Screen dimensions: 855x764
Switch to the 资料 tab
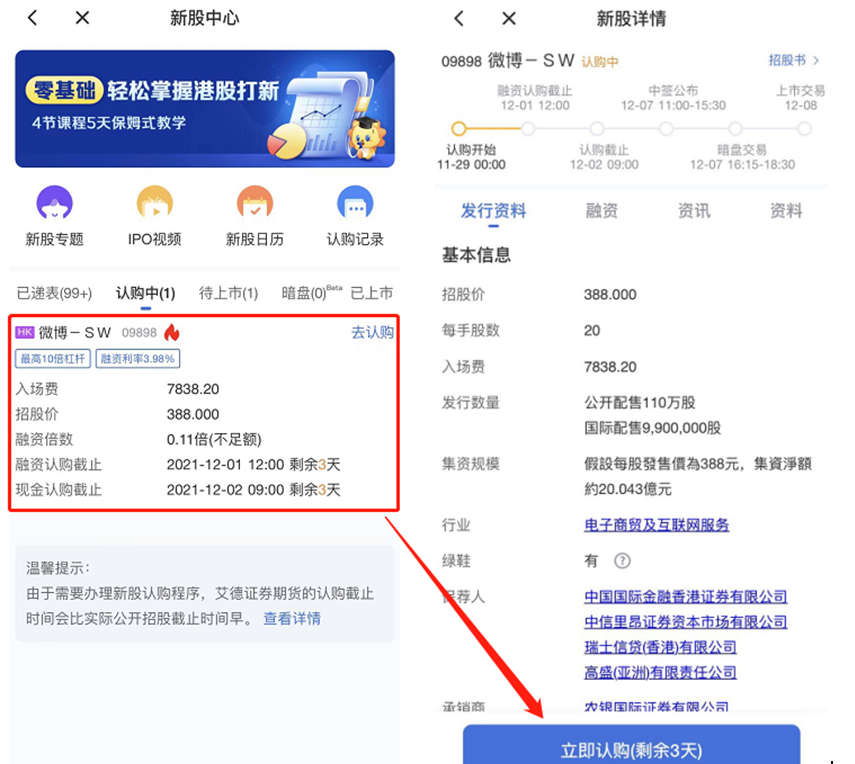pyautogui.click(x=786, y=210)
